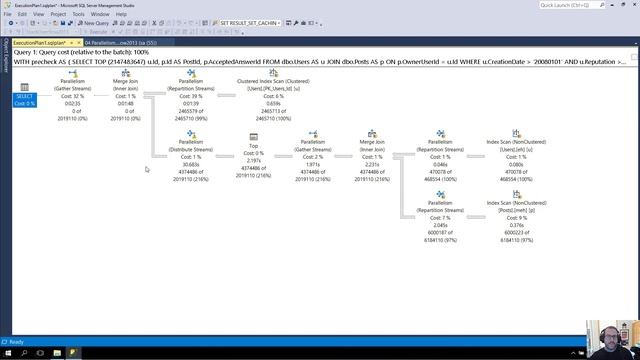Click 'Query 1: Query cost' header text

pyautogui.click(x=81, y=52)
